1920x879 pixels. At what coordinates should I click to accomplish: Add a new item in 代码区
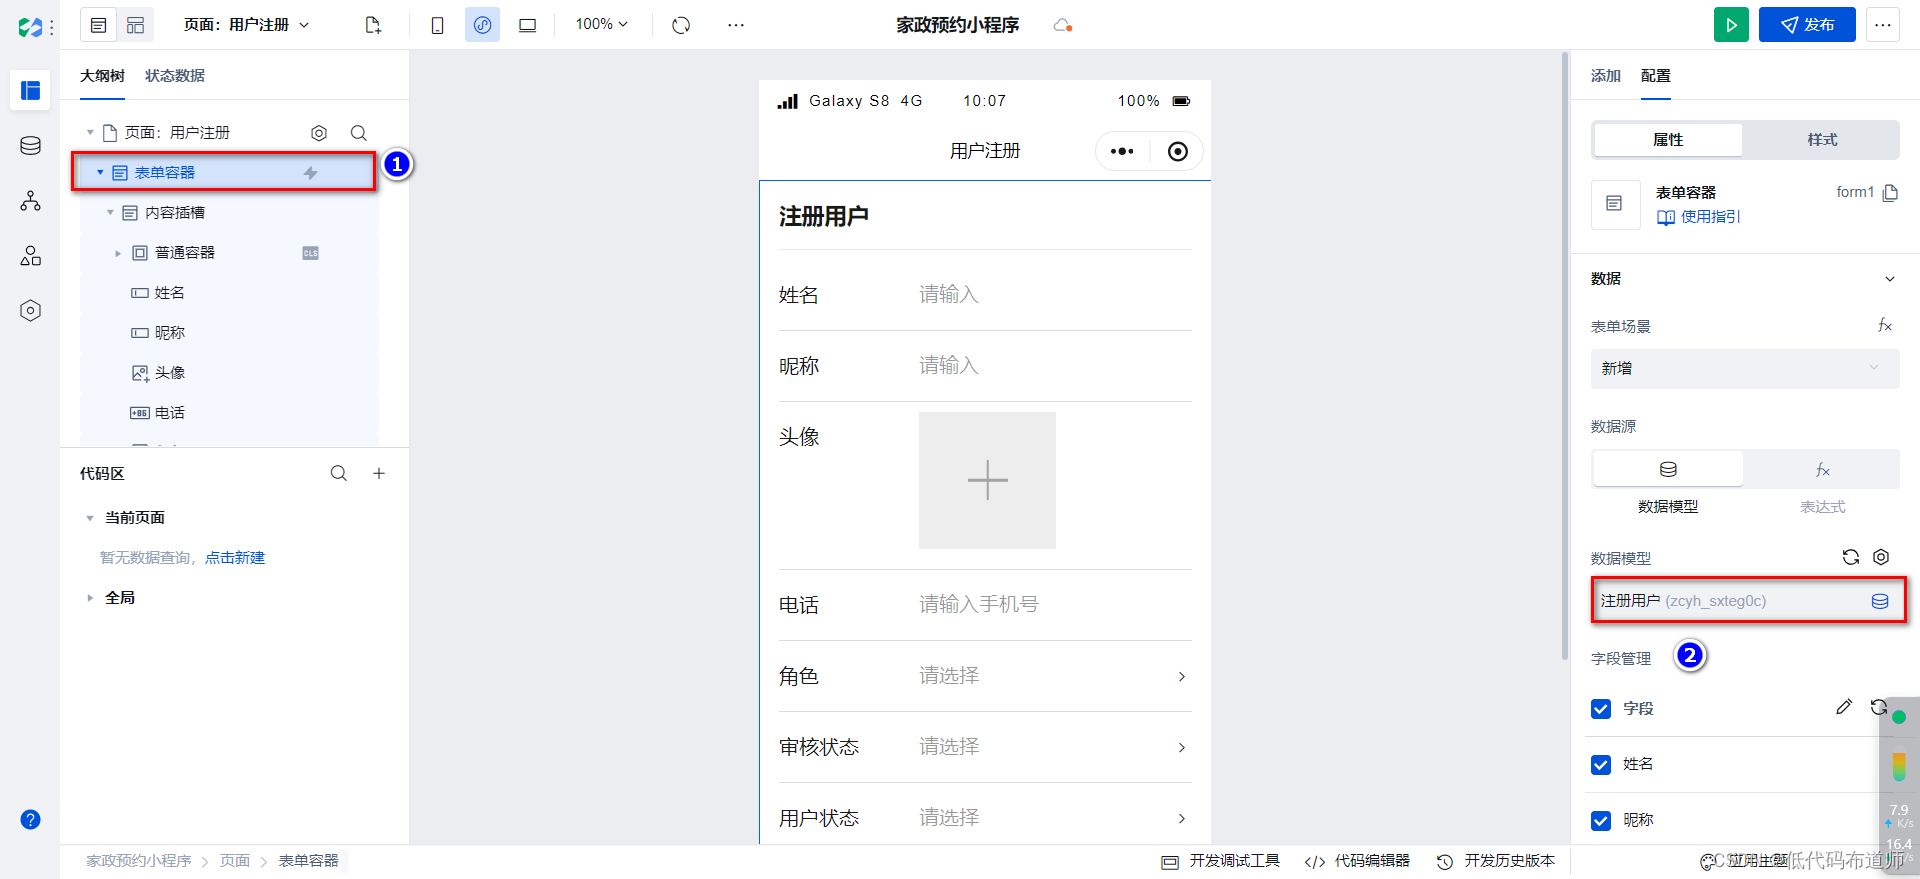click(x=379, y=473)
